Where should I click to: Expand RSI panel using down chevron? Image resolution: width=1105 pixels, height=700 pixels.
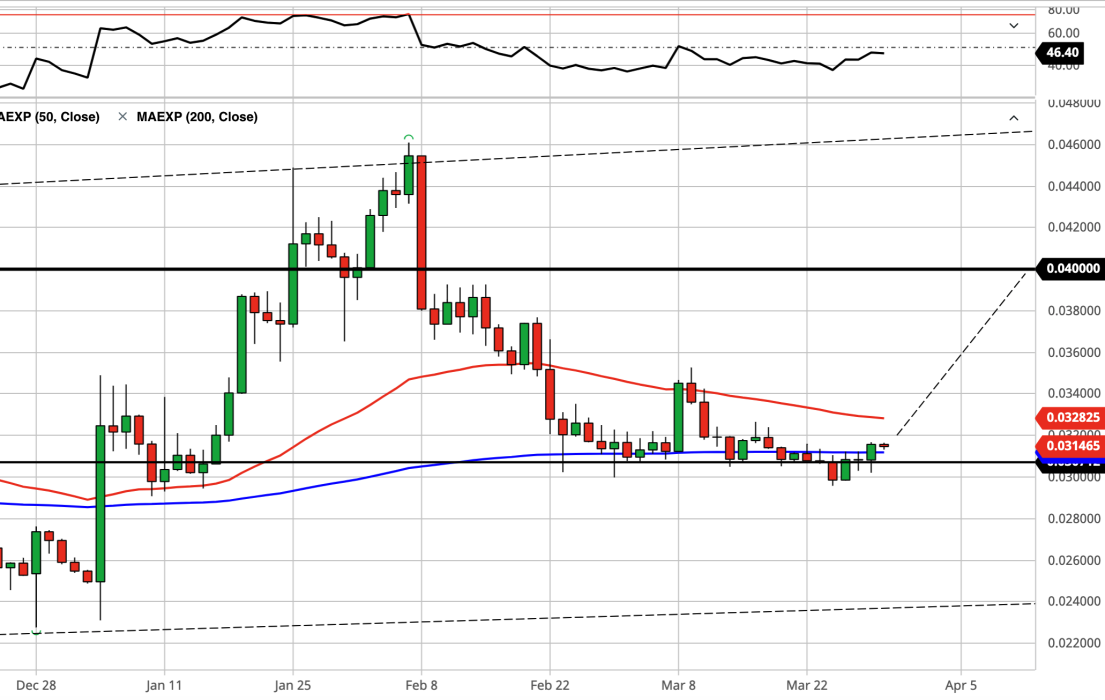click(x=1013, y=25)
